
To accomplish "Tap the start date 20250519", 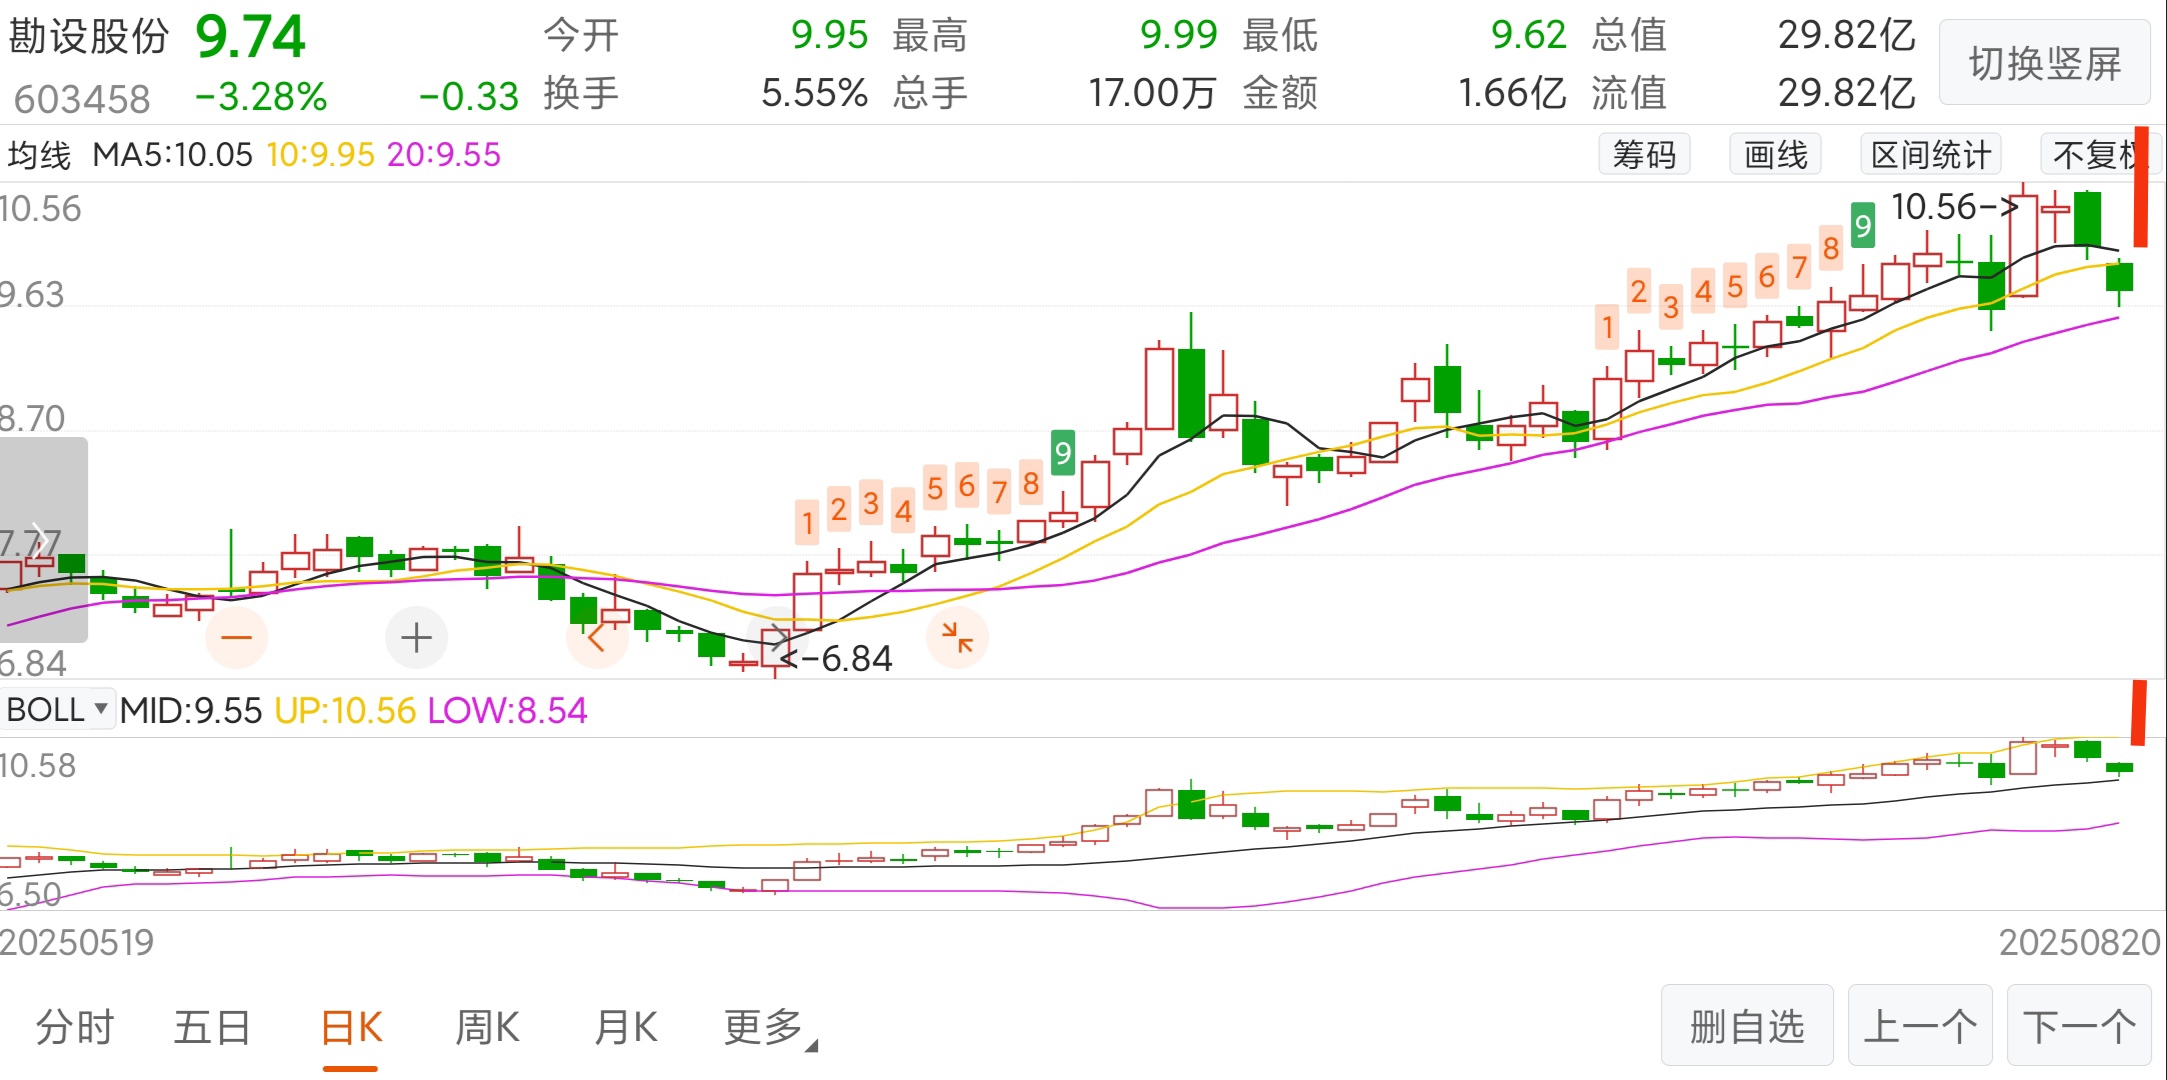I will 78,942.
